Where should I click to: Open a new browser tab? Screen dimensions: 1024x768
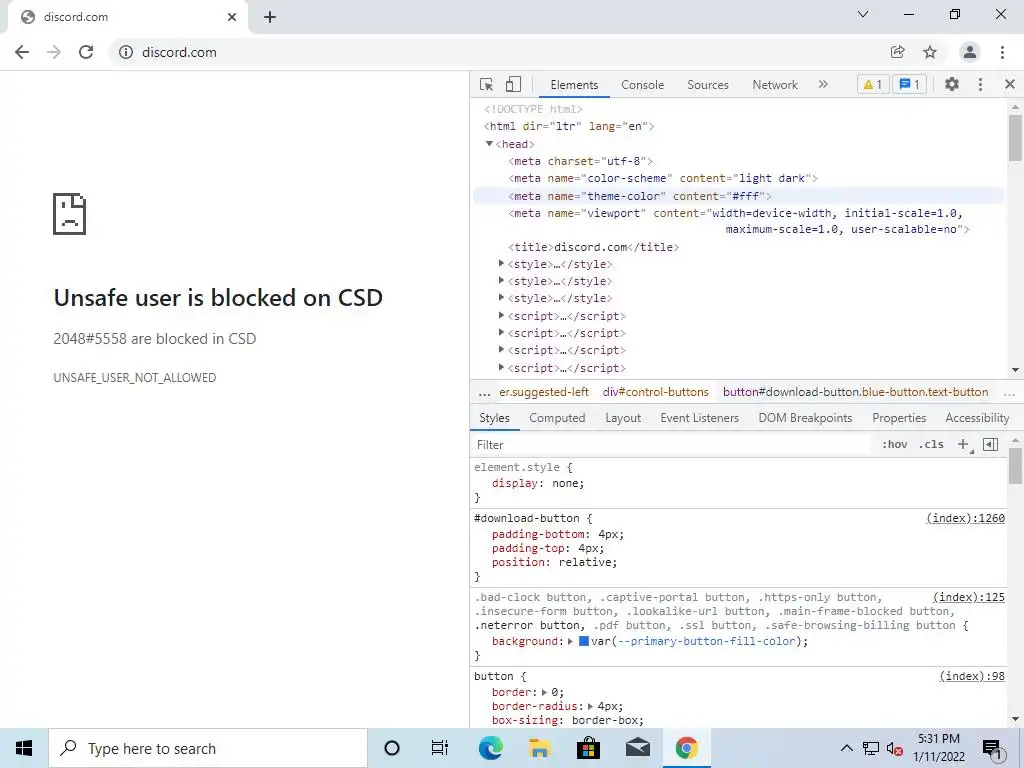click(270, 17)
